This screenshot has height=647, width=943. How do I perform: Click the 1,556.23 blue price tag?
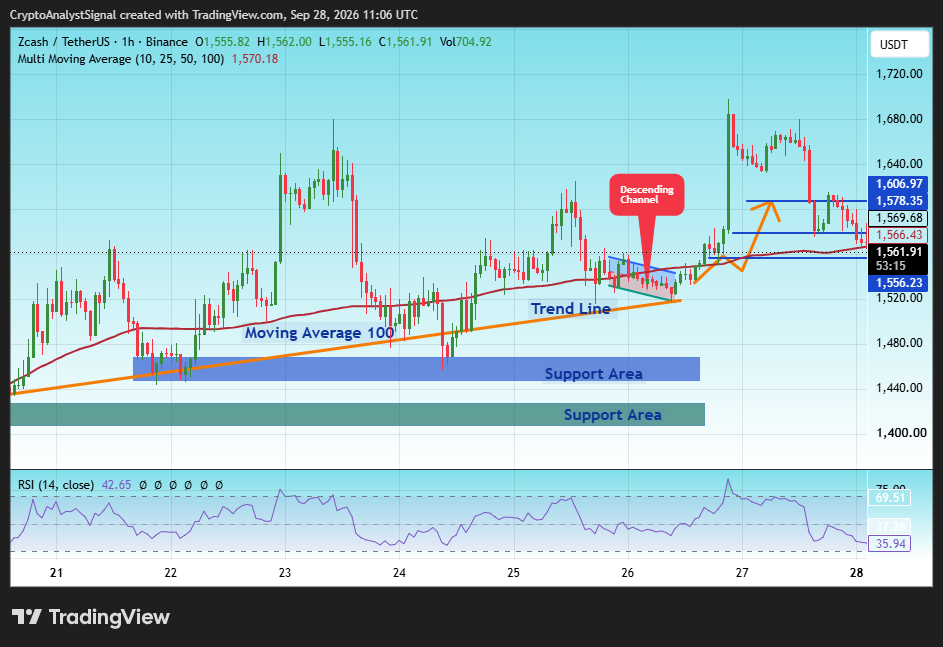(898, 283)
